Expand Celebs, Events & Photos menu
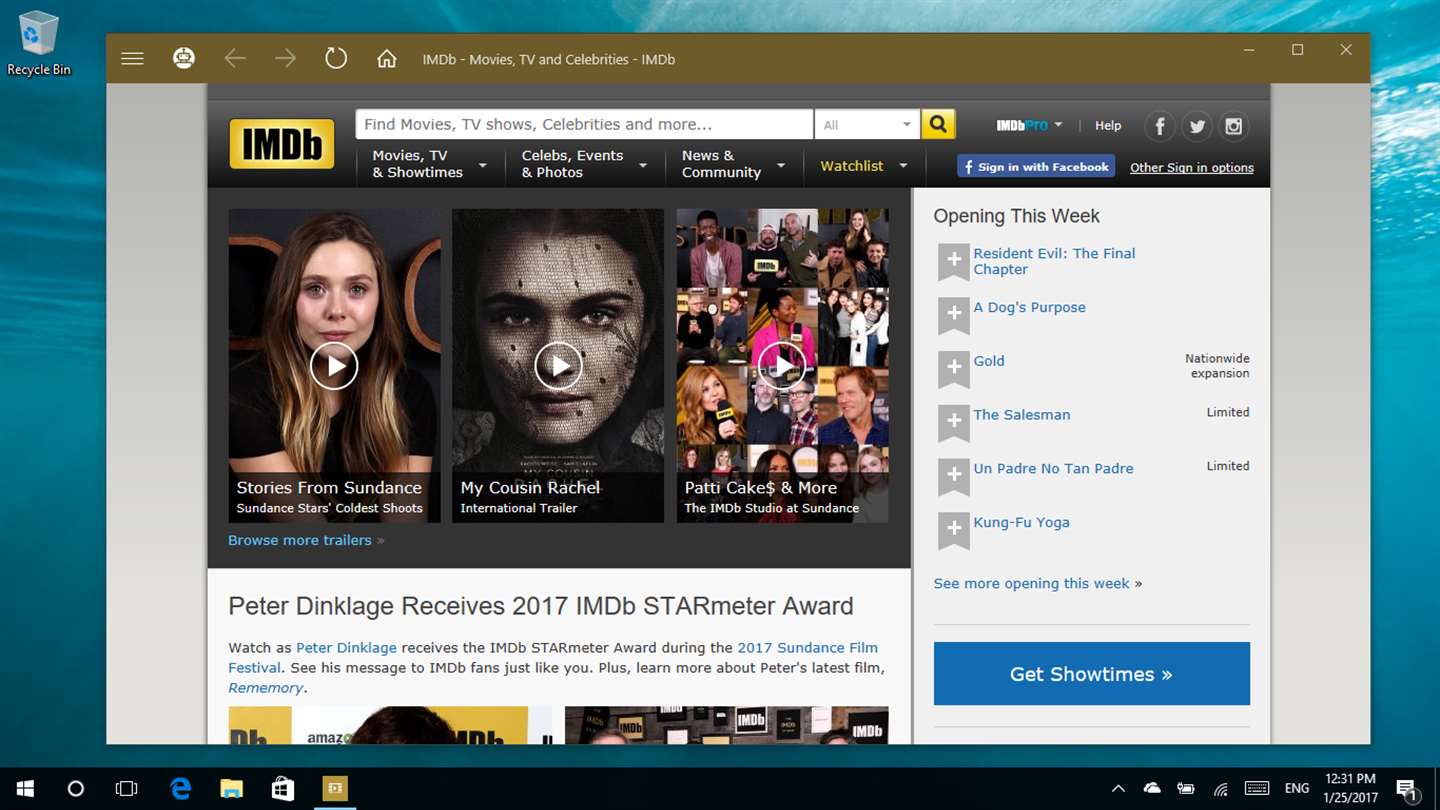The height and width of the screenshot is (810, 1440). coord(584,164)
